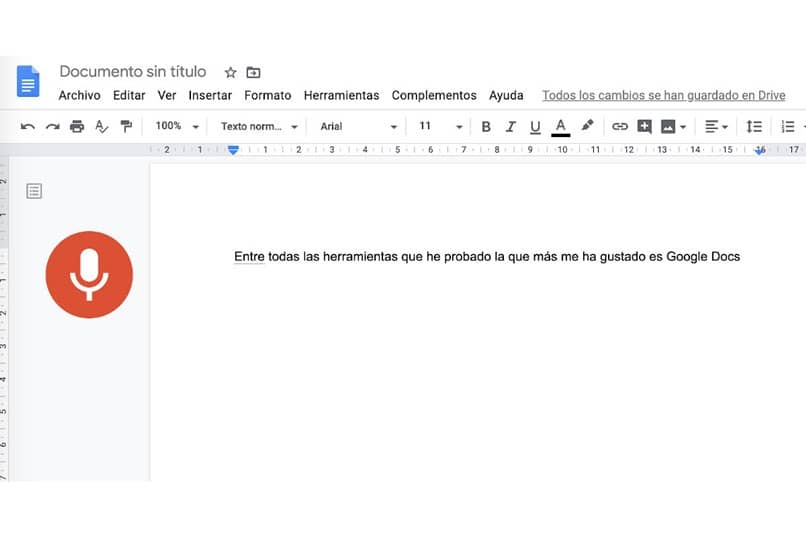Toggle voice typing with the red microphone
806x537 pixels.
coord(89,274)
